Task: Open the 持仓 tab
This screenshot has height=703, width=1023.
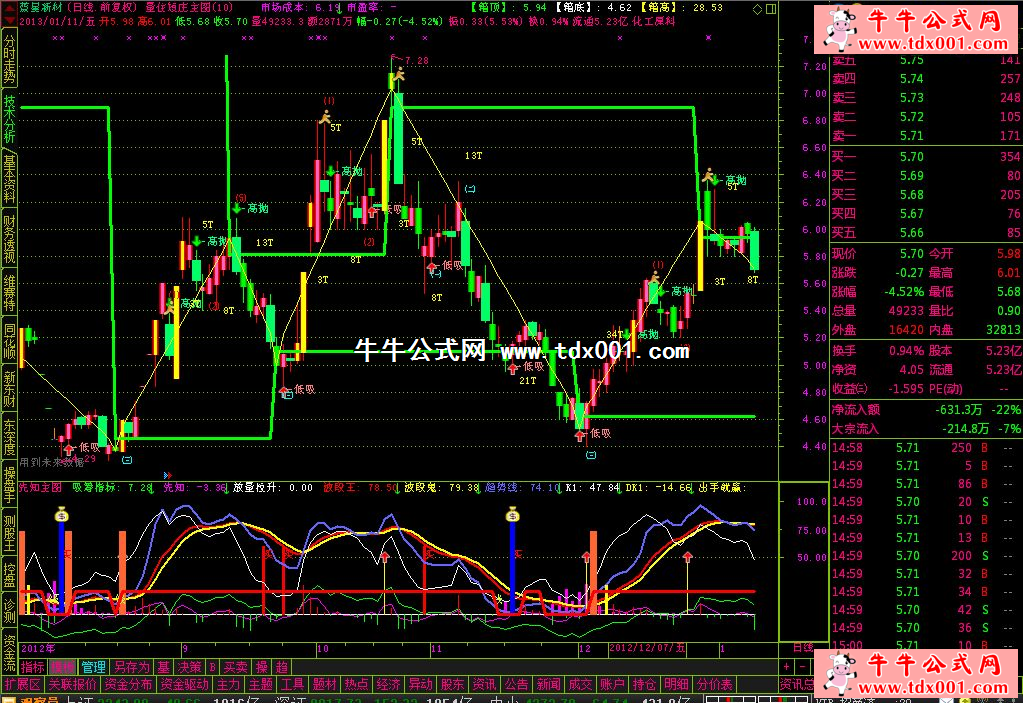Action: 644,685
